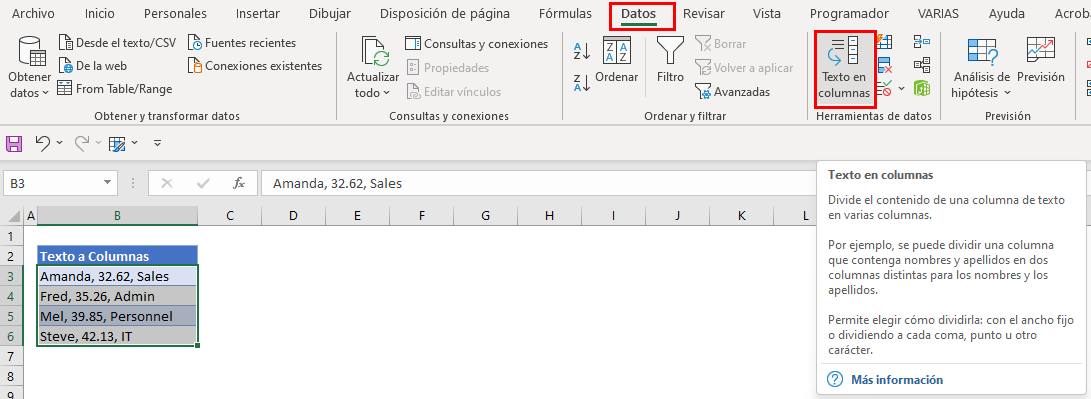1091x399 pixels.
Task: Toggle the Filtro funnel button
Action: click(x=671, y=61)
